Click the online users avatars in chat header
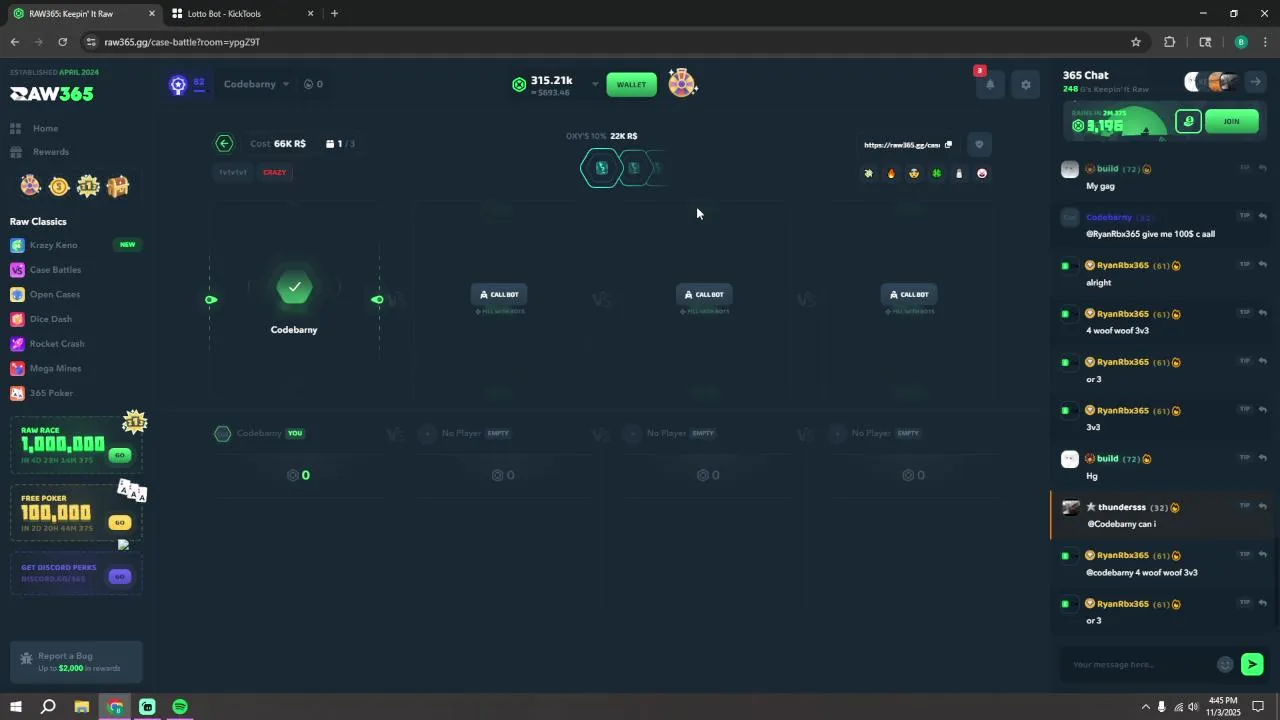Screen dimensions: 1280x720 point(1211,82)
